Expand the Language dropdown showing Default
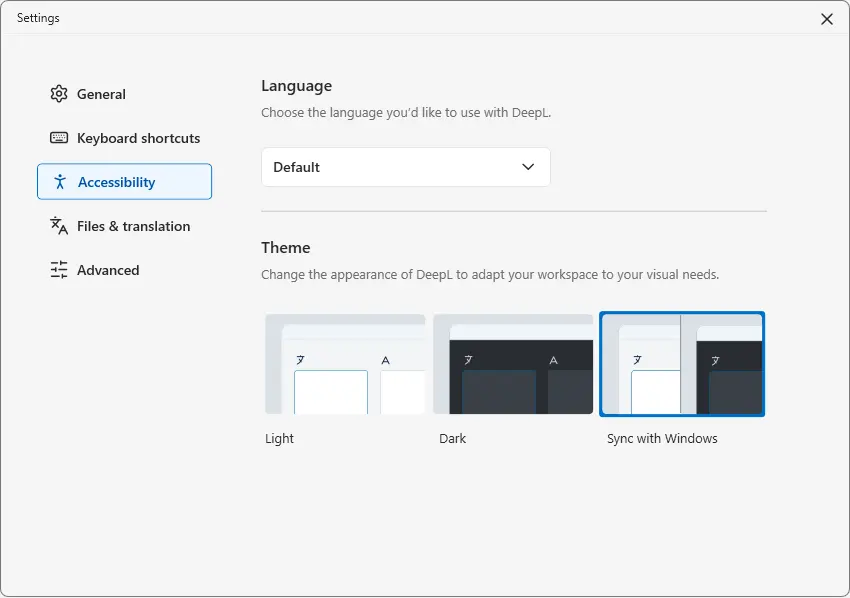Image resolution: width=850 pixels, height=598 pixels. click(x=405, y=167)
